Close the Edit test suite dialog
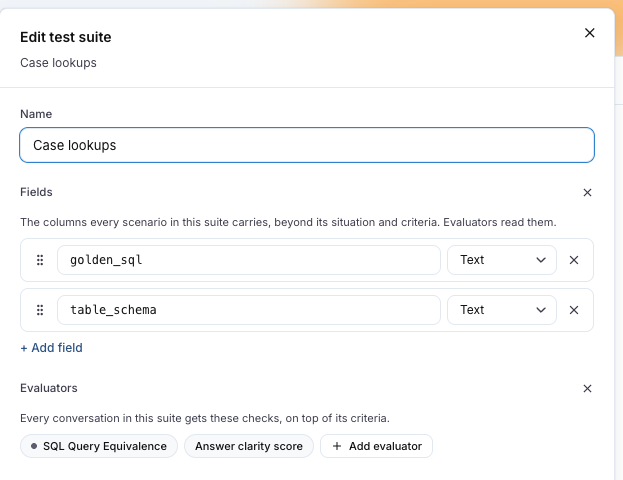Screen dimensions: 623x480 590,33
